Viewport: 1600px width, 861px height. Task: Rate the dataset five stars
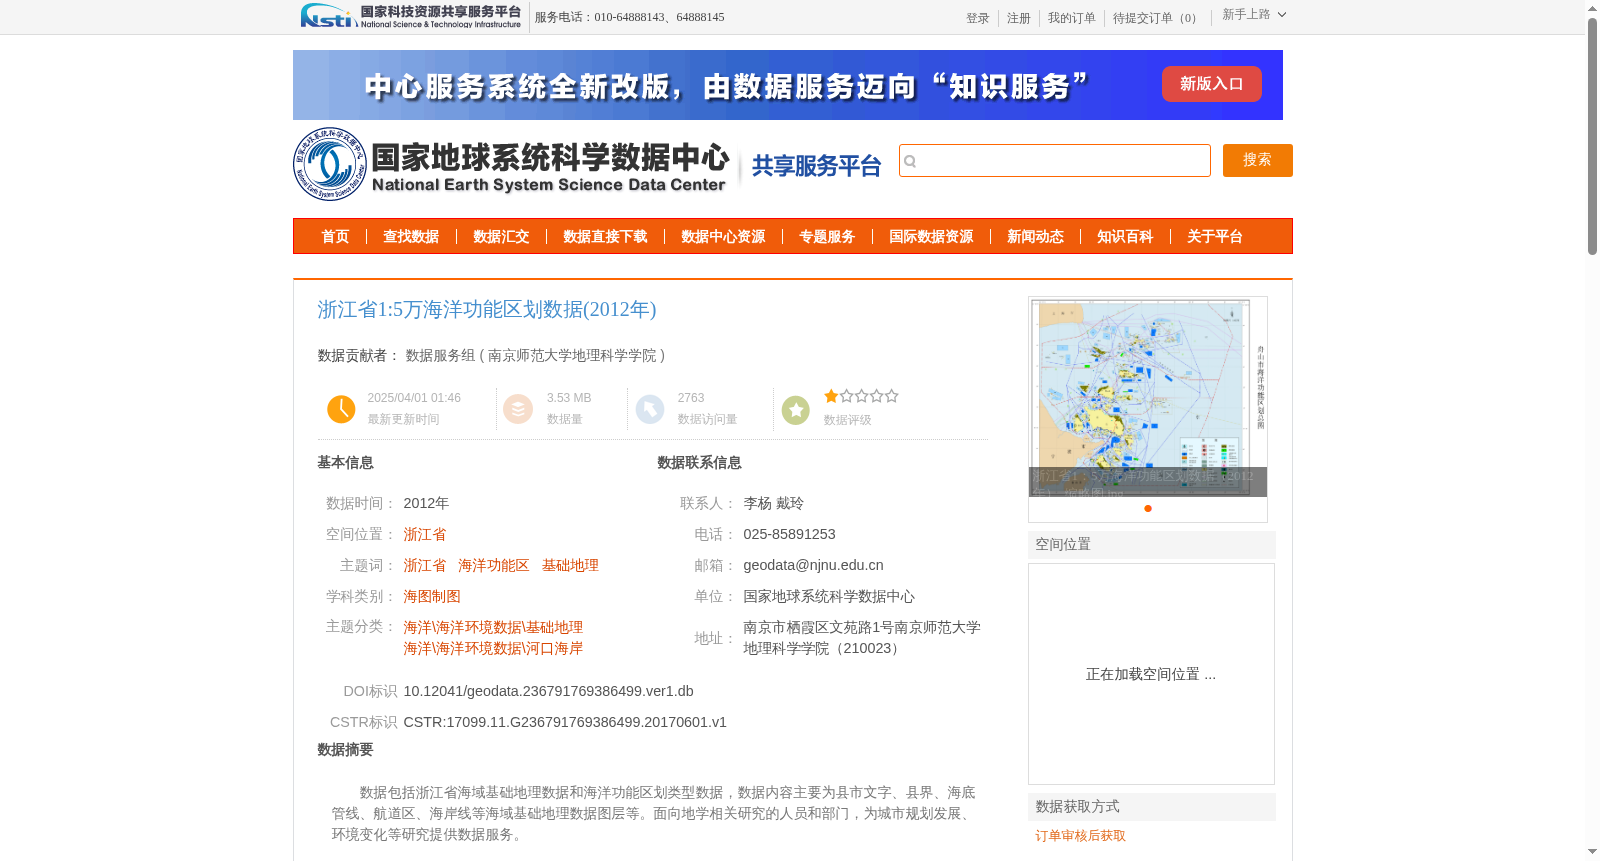(x=891, y=396)
